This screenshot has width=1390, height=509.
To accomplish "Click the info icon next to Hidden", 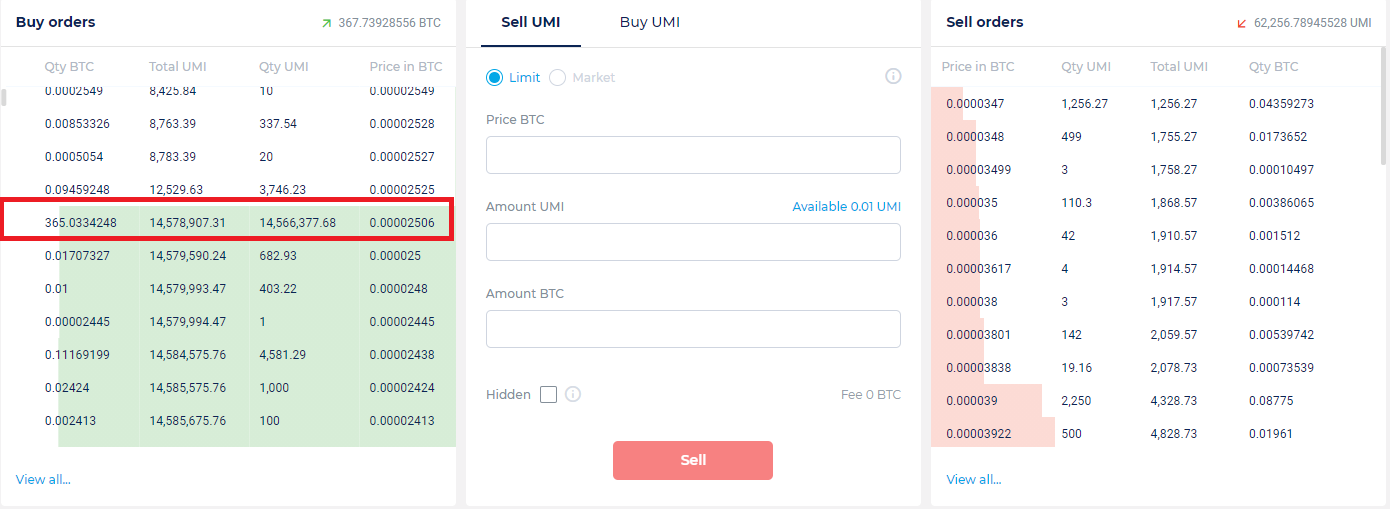I will 573,395.
